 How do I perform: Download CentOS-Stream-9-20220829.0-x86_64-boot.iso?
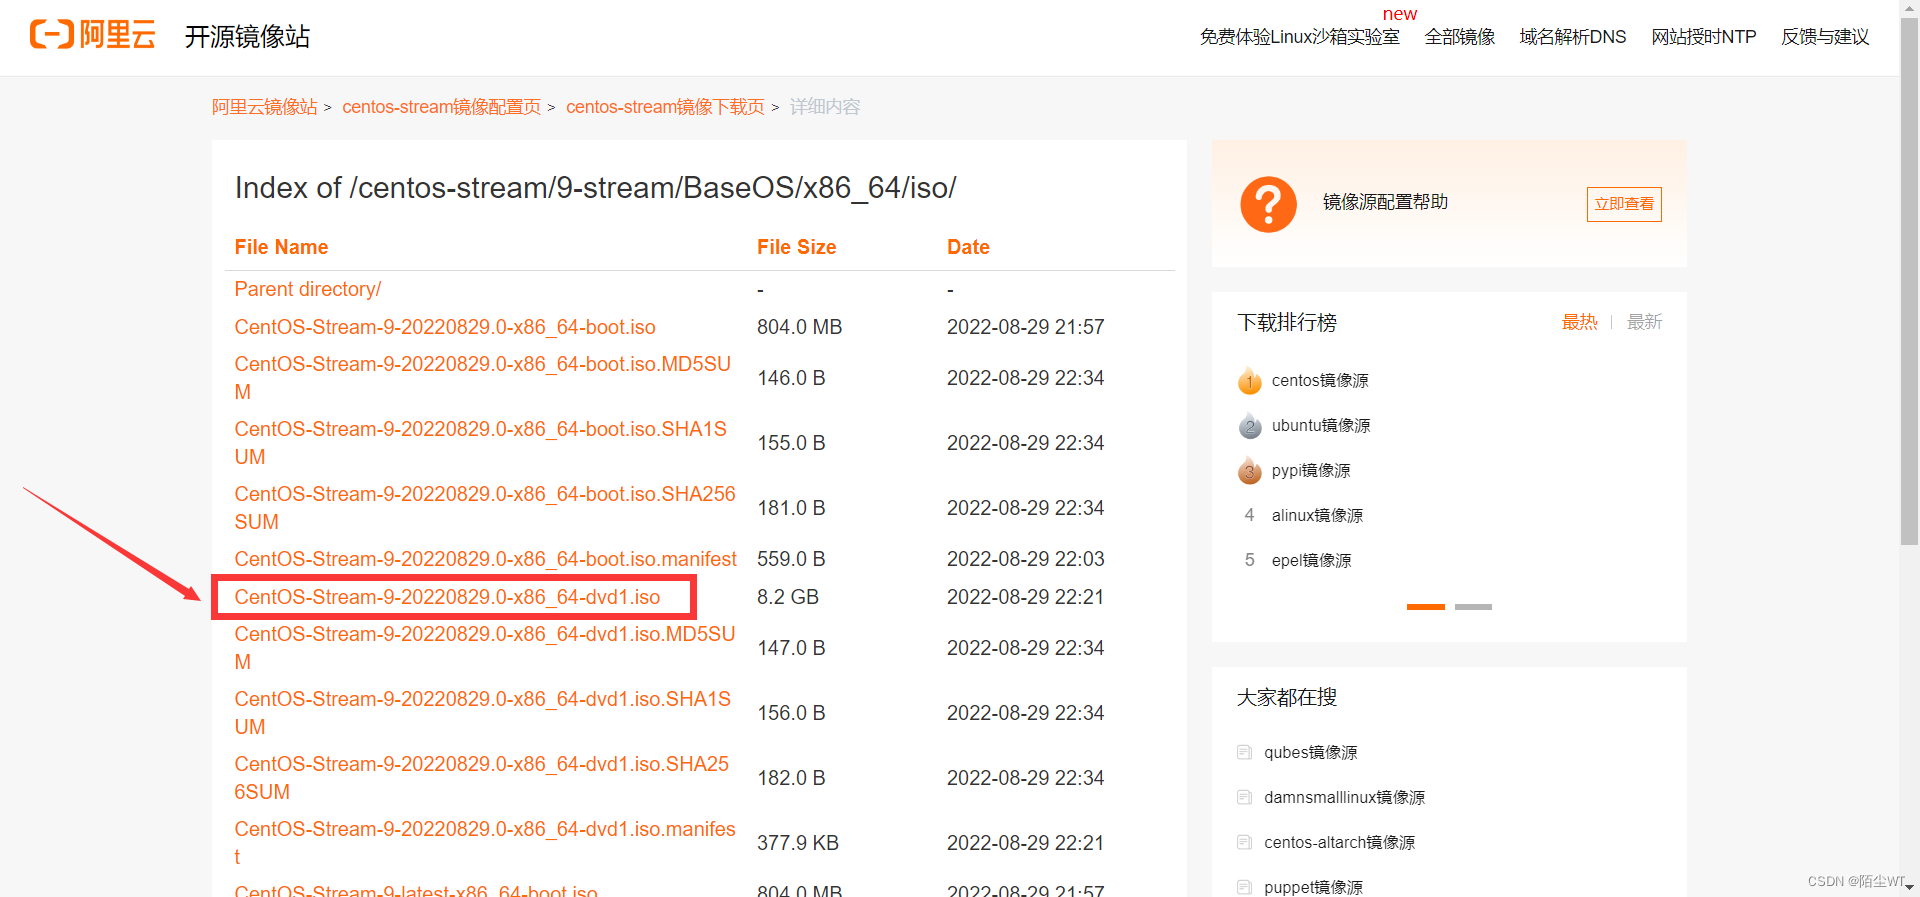click(x=445, y=327)
